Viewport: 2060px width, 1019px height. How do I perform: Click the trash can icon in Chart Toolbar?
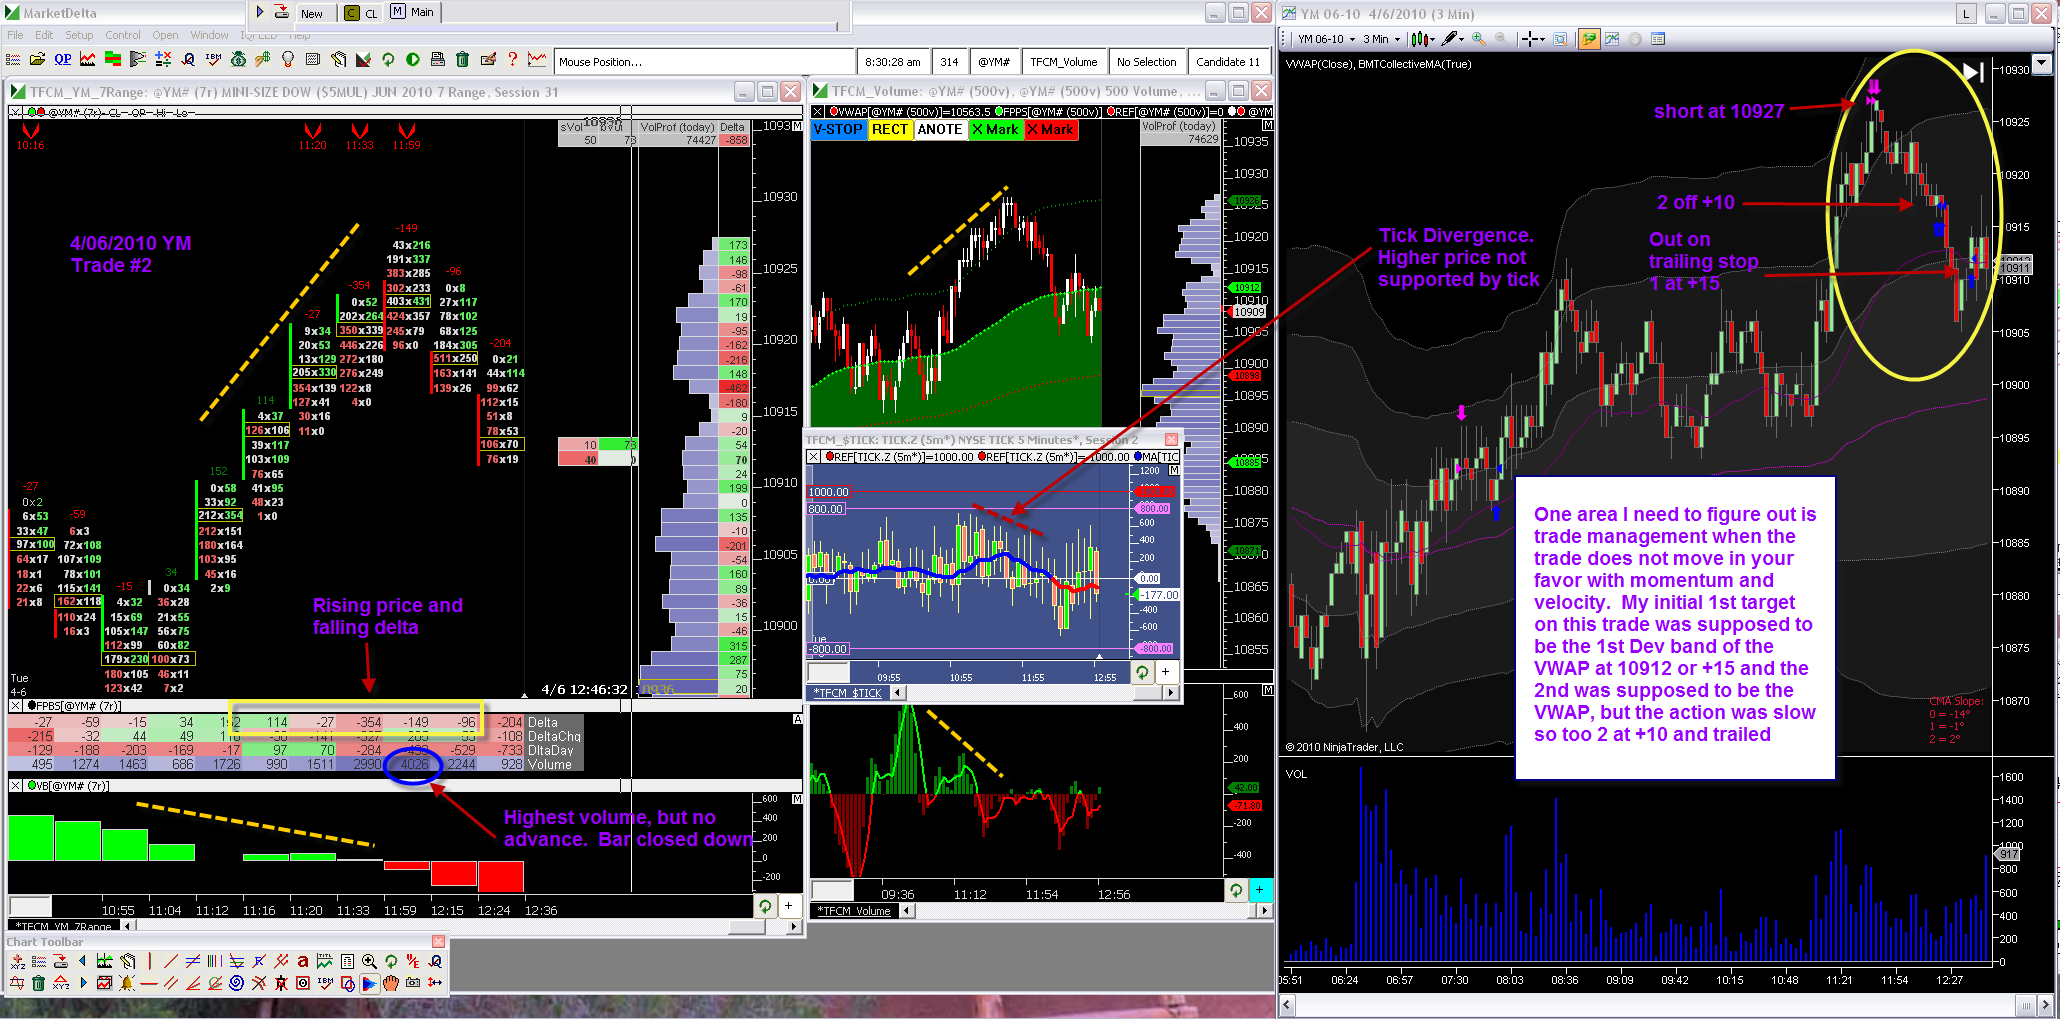click(x=39, y=983)
